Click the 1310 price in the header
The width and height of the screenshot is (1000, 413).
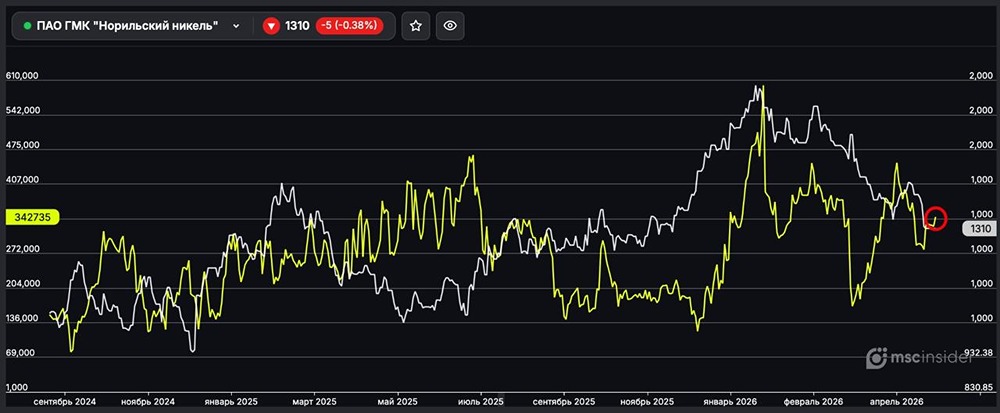tap(297, 25)
